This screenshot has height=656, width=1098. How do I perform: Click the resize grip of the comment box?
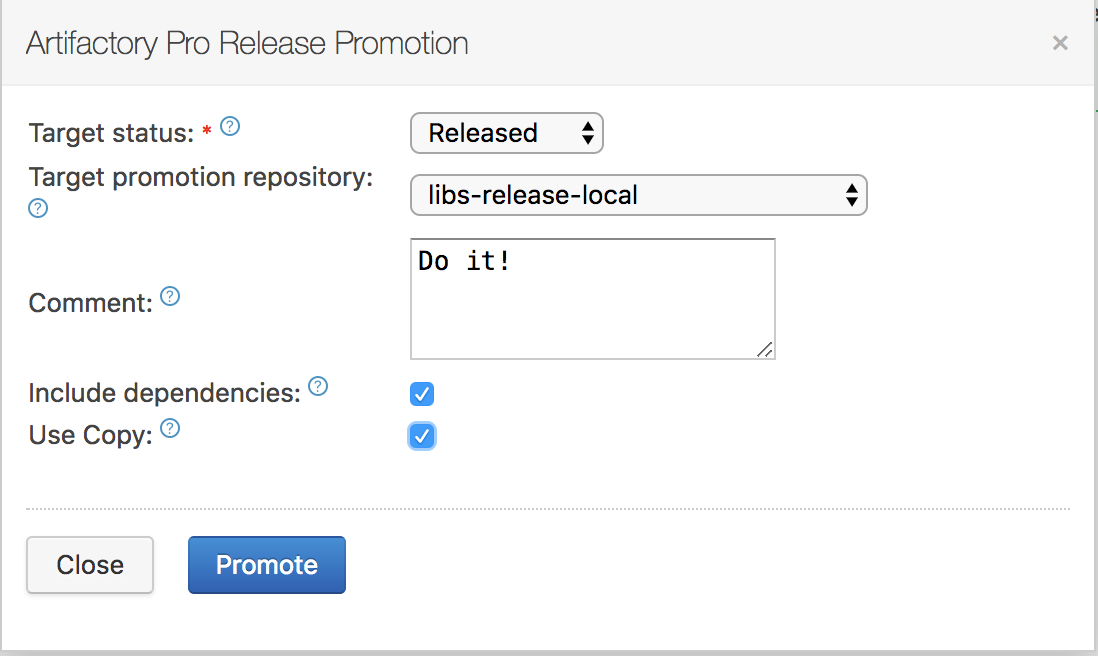click(766, 349)
